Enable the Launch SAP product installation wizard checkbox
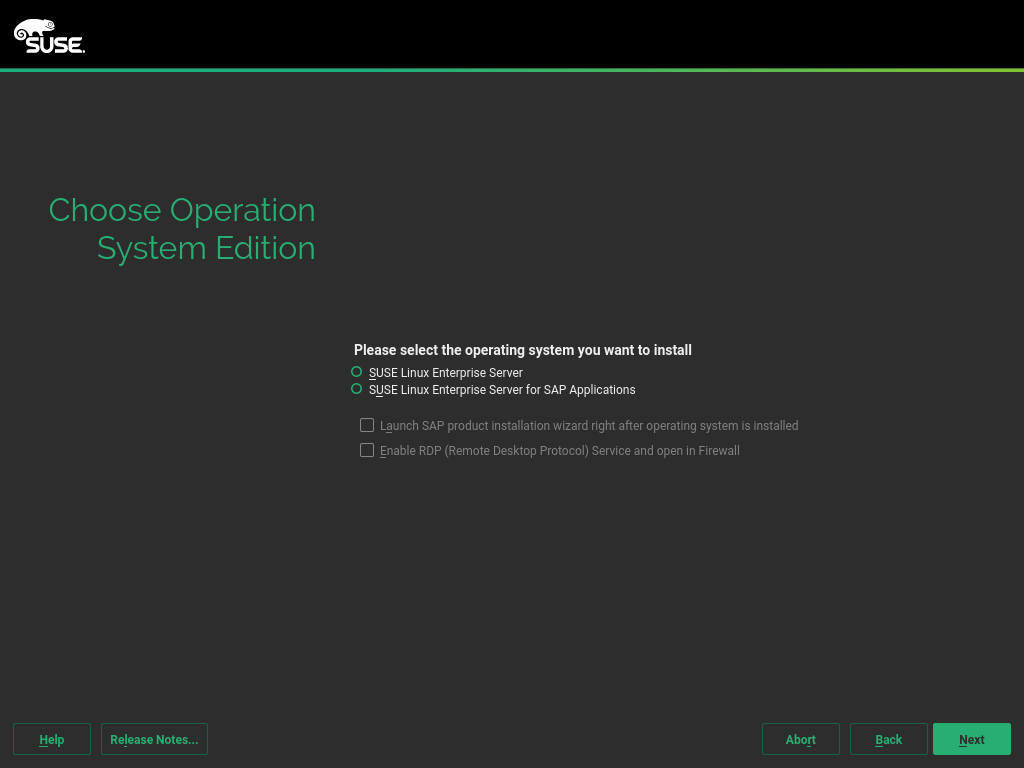Image resolution: width=1024 pixels, height=768 pixels. tap(367, 425)
